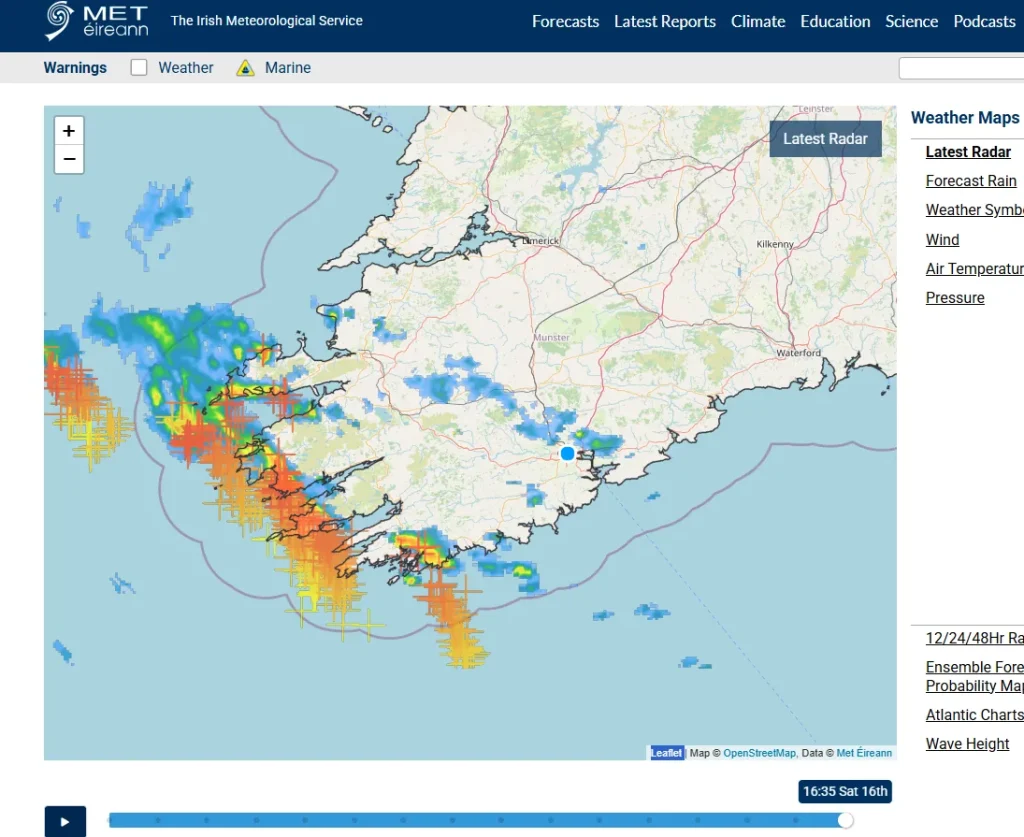Viewport: 1024px width, 837px height.
Task: View the Air Temperature map
Action: coord(974,268)
